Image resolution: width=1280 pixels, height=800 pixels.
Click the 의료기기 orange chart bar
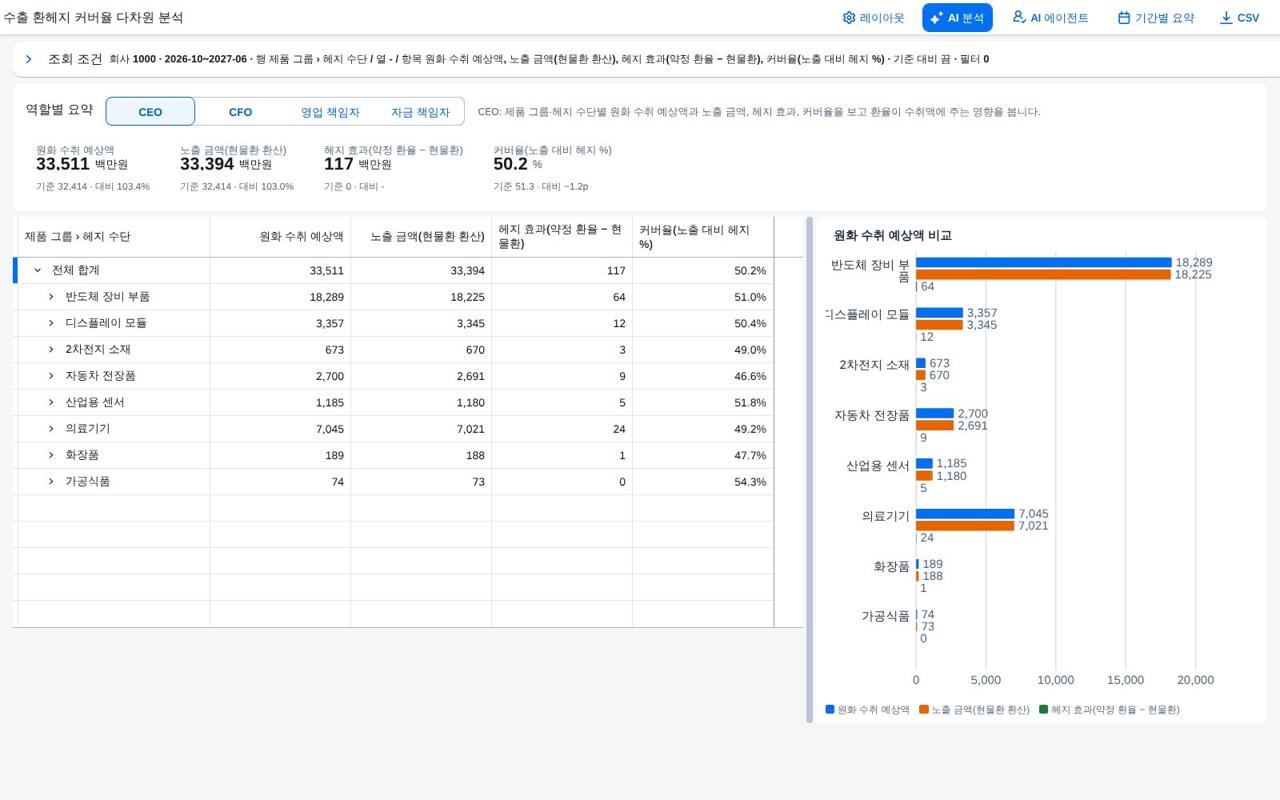pos(965,526)
